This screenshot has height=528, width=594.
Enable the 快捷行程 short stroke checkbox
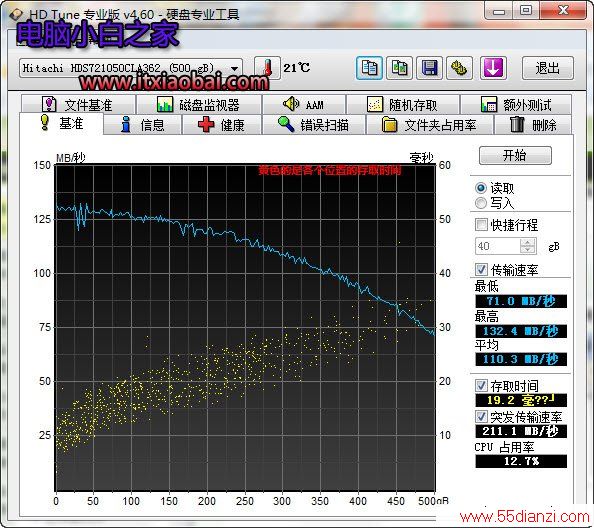[x=481, y=225]
